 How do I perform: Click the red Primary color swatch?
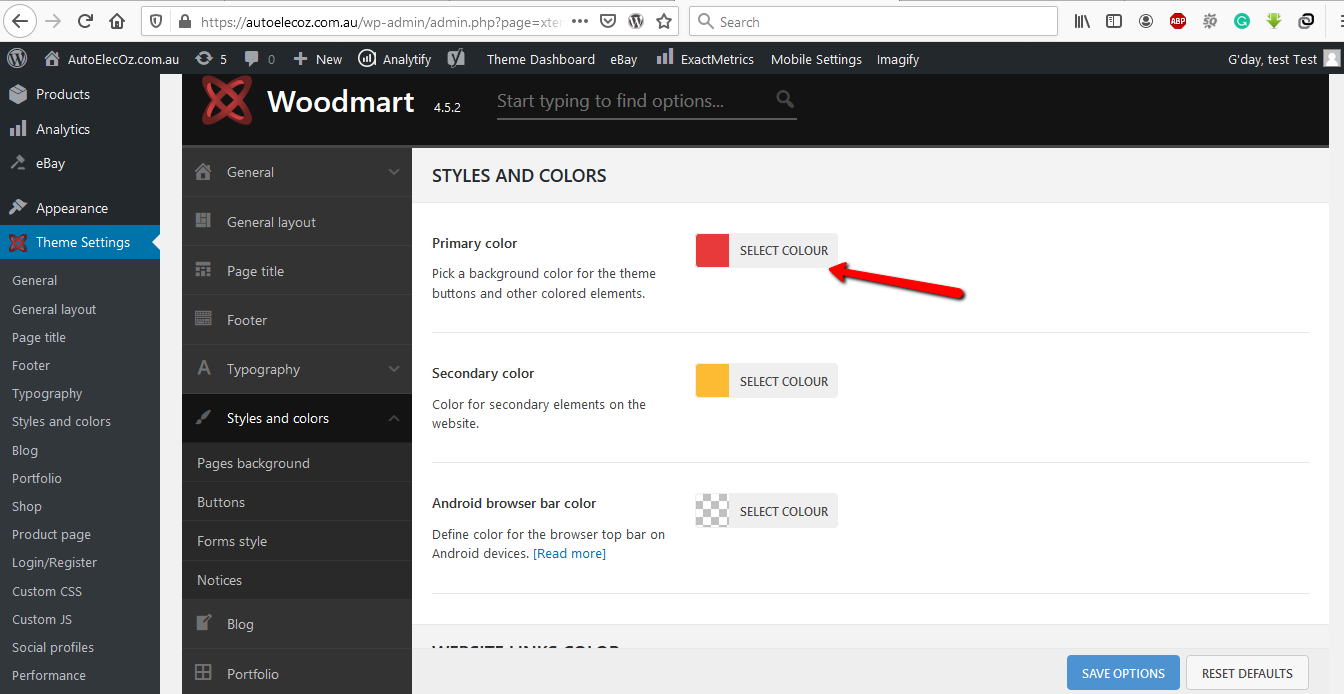tap(712, 250)
